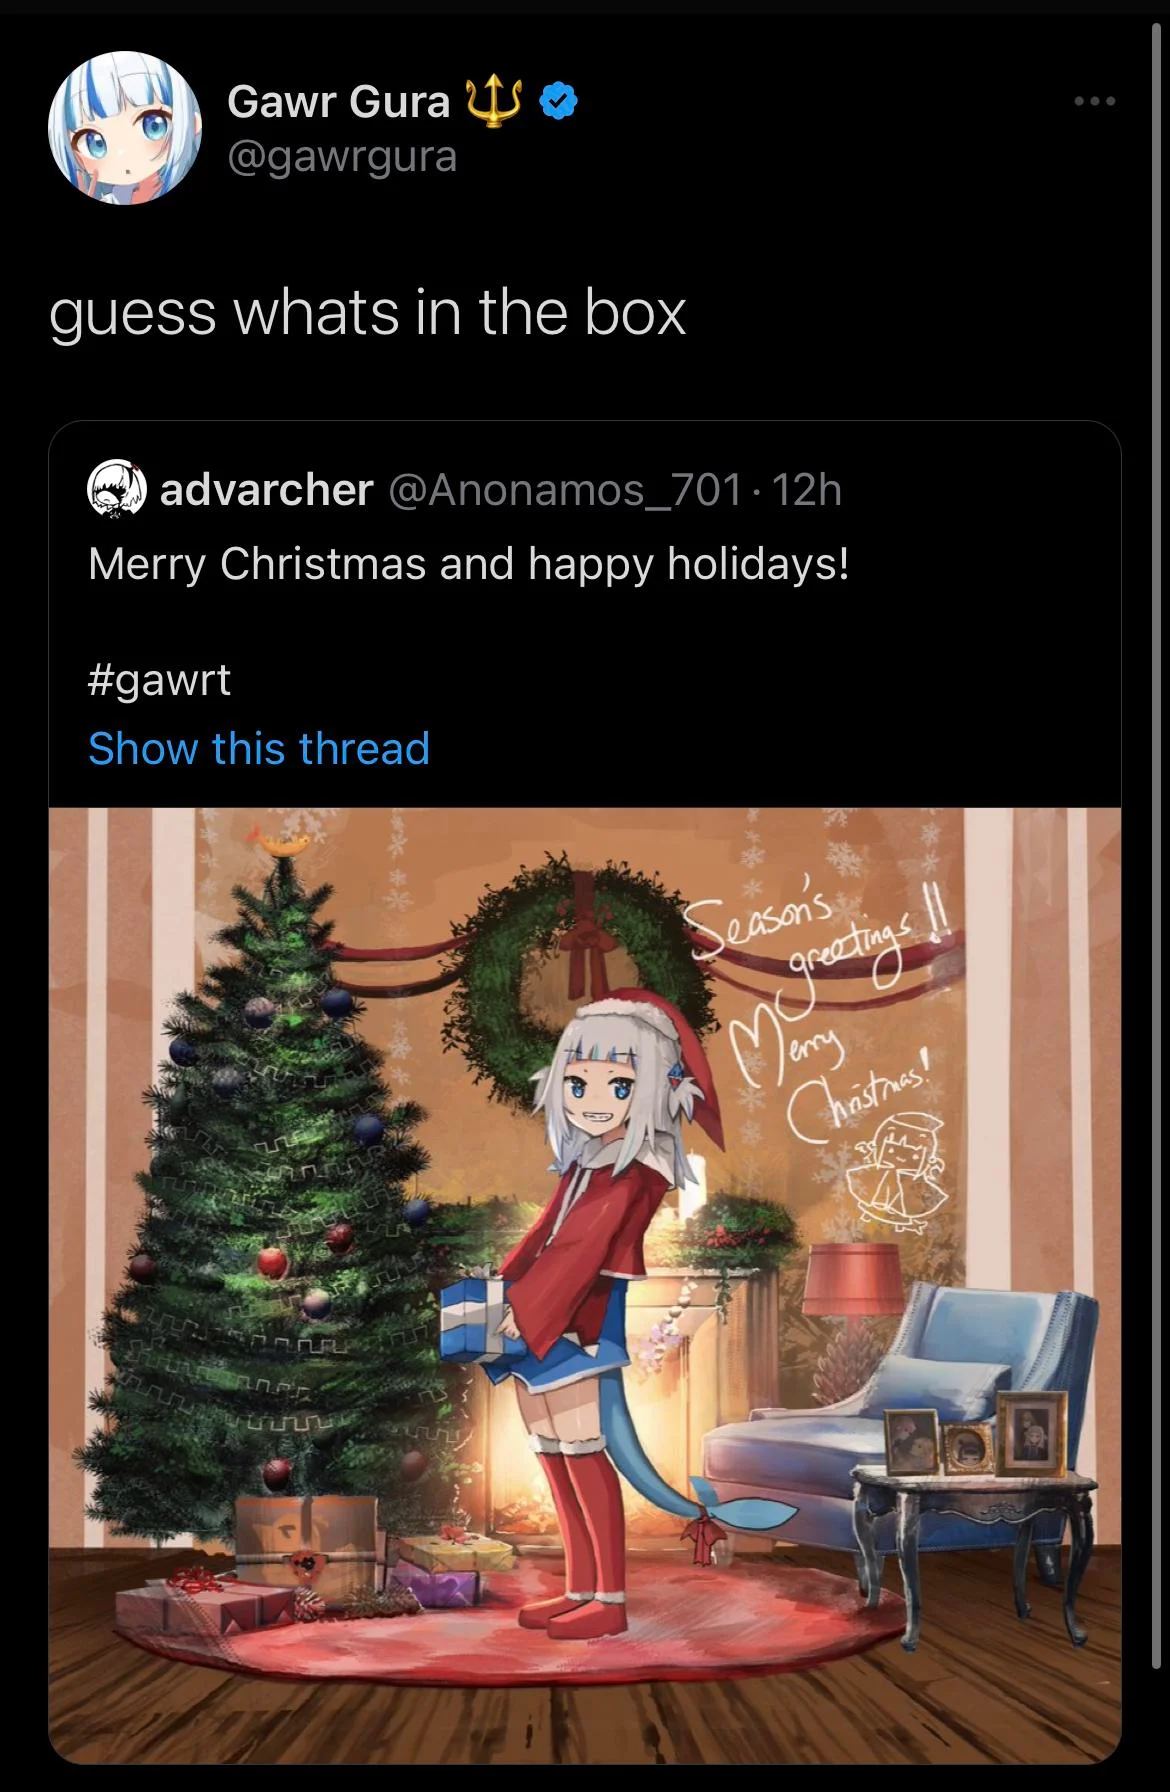Click the quoted tweet's Merry Christmas text
This screenshot has height=1792, width=1170.
(468, 564)
